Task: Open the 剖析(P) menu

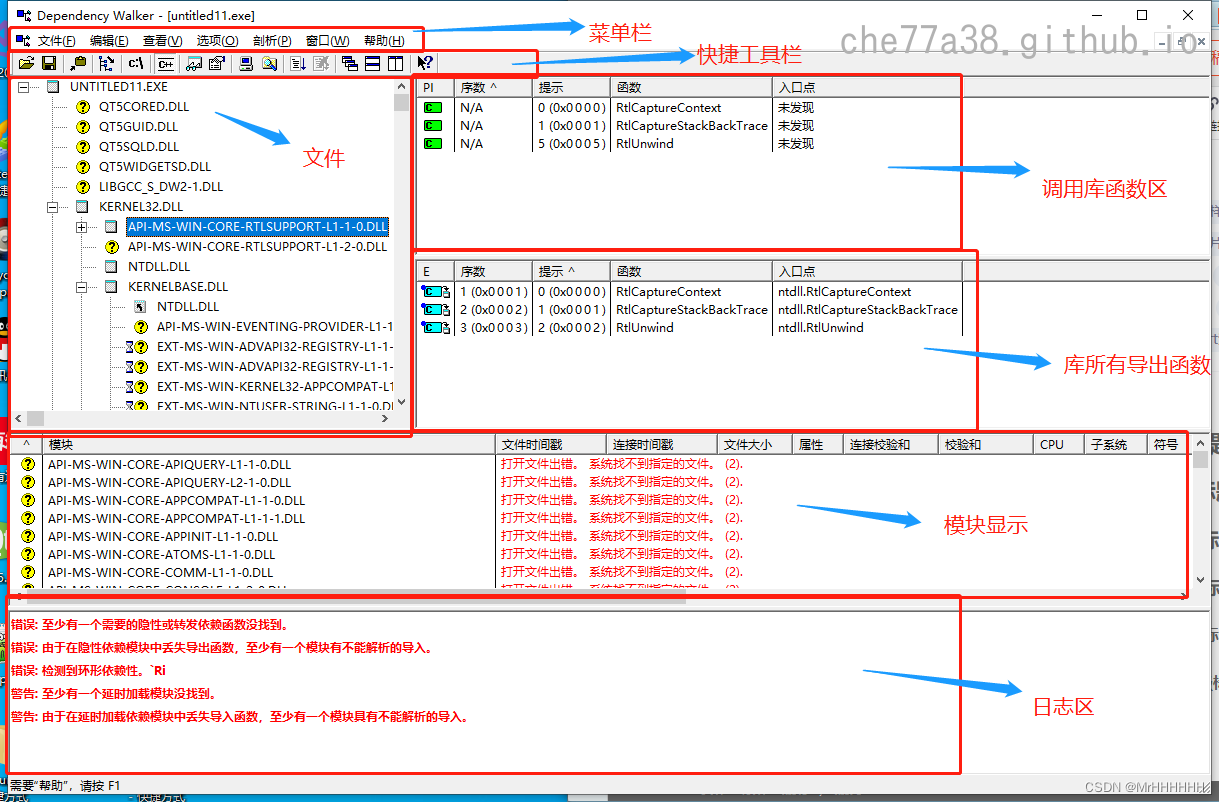Action: click(272, 41)
